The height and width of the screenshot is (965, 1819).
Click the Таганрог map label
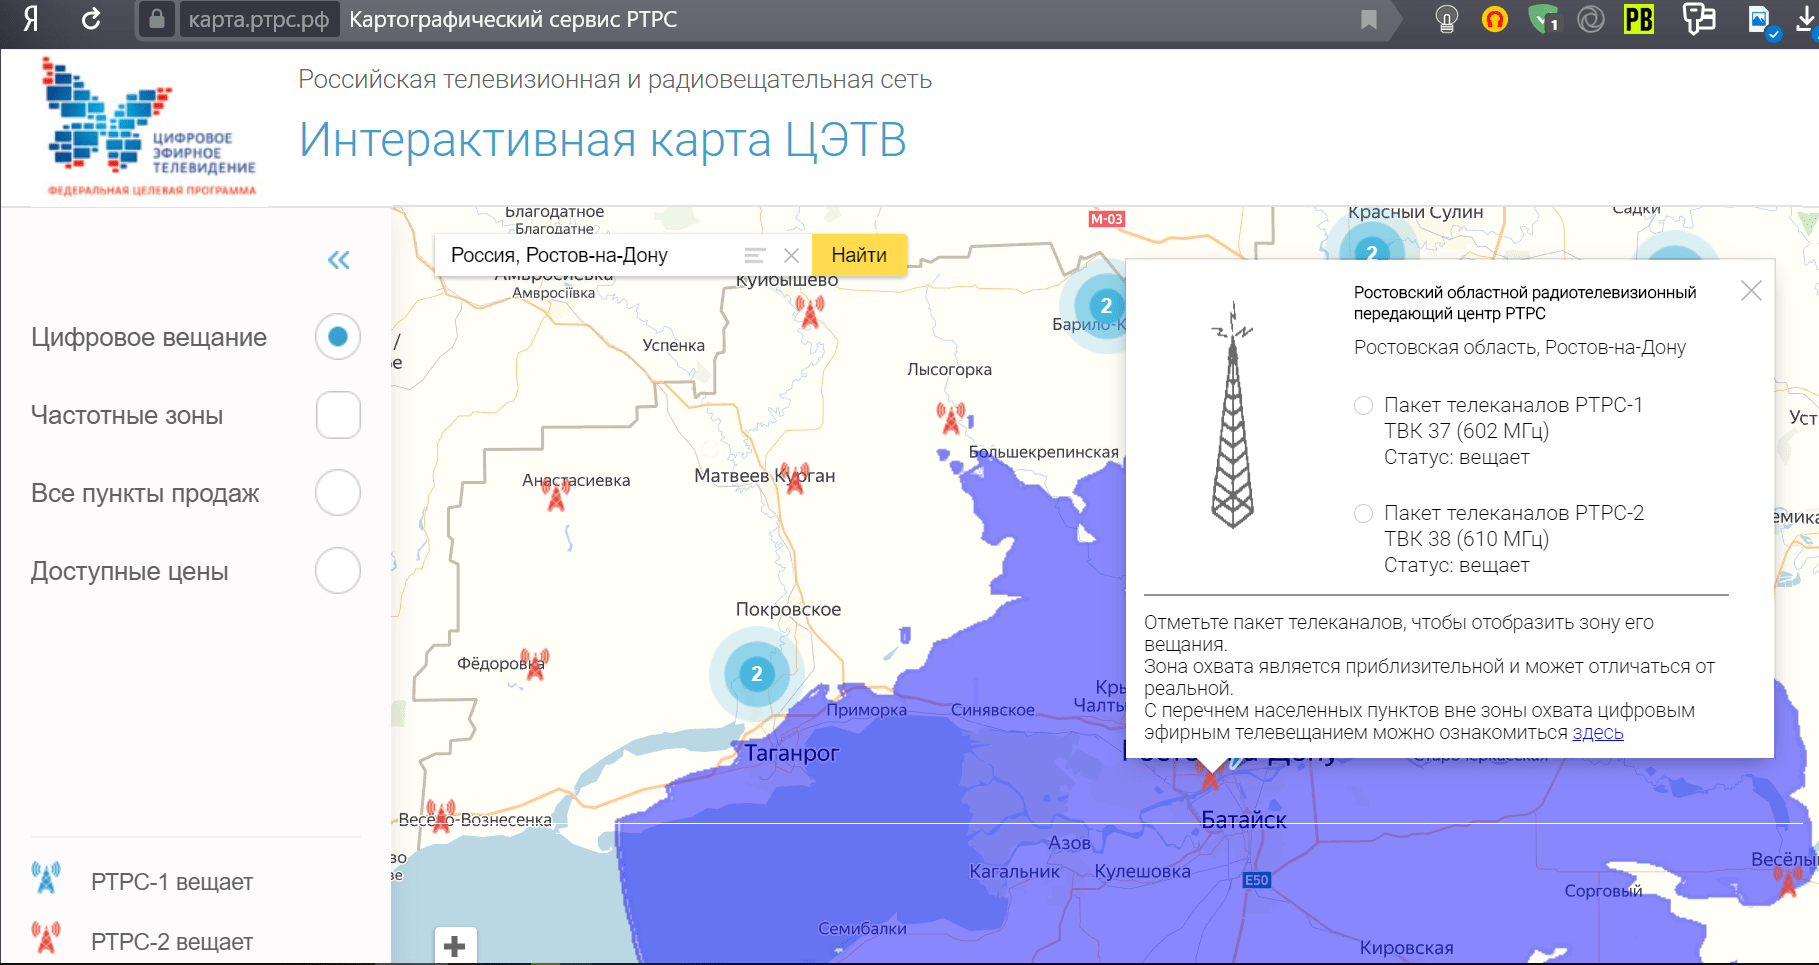point(791,753)
